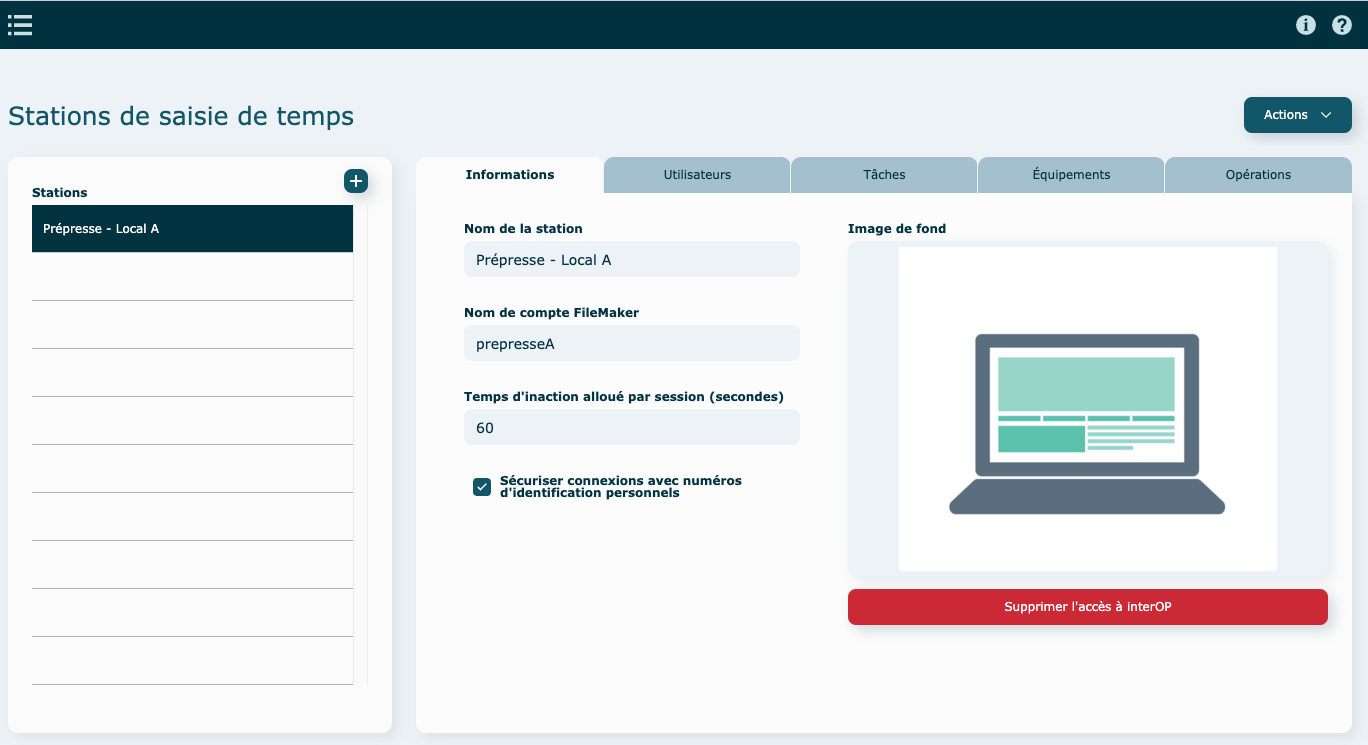Click the Nom de la station field
This screenshot has width=1368, height=745.
point(631,260)
